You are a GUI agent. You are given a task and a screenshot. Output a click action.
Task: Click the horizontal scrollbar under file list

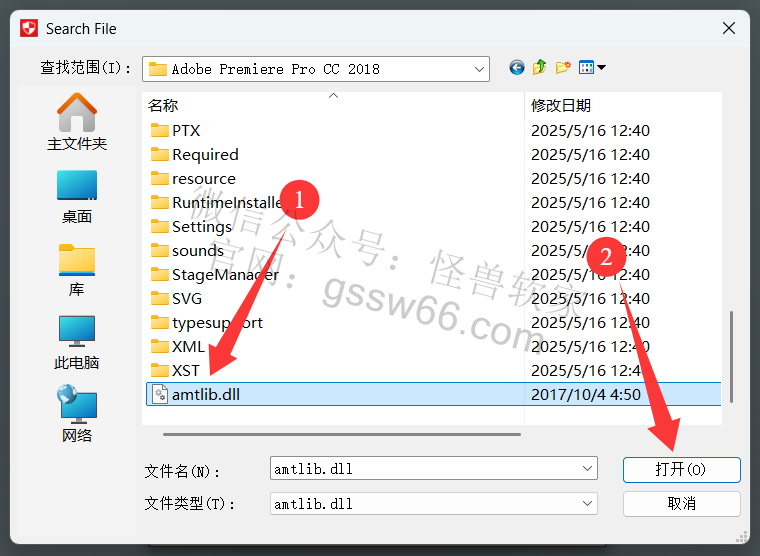(342, 434)
